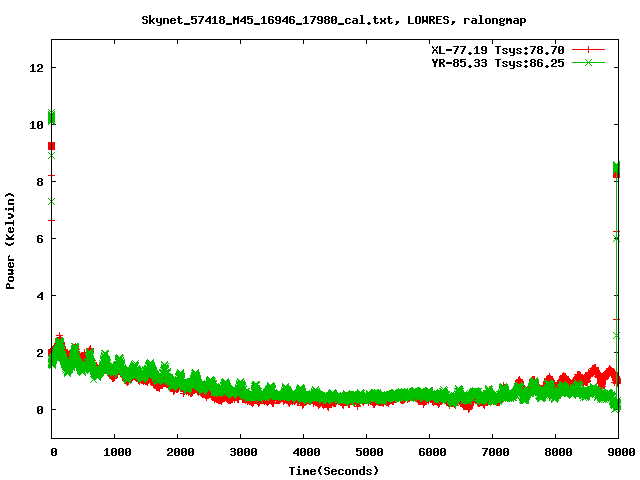This screenshot has height=480, width=640.
Task: Click the plot title Skynet_57418_M45_16946_17980_cal.txt
Action: pyautogui.click(x=334, y=20)
